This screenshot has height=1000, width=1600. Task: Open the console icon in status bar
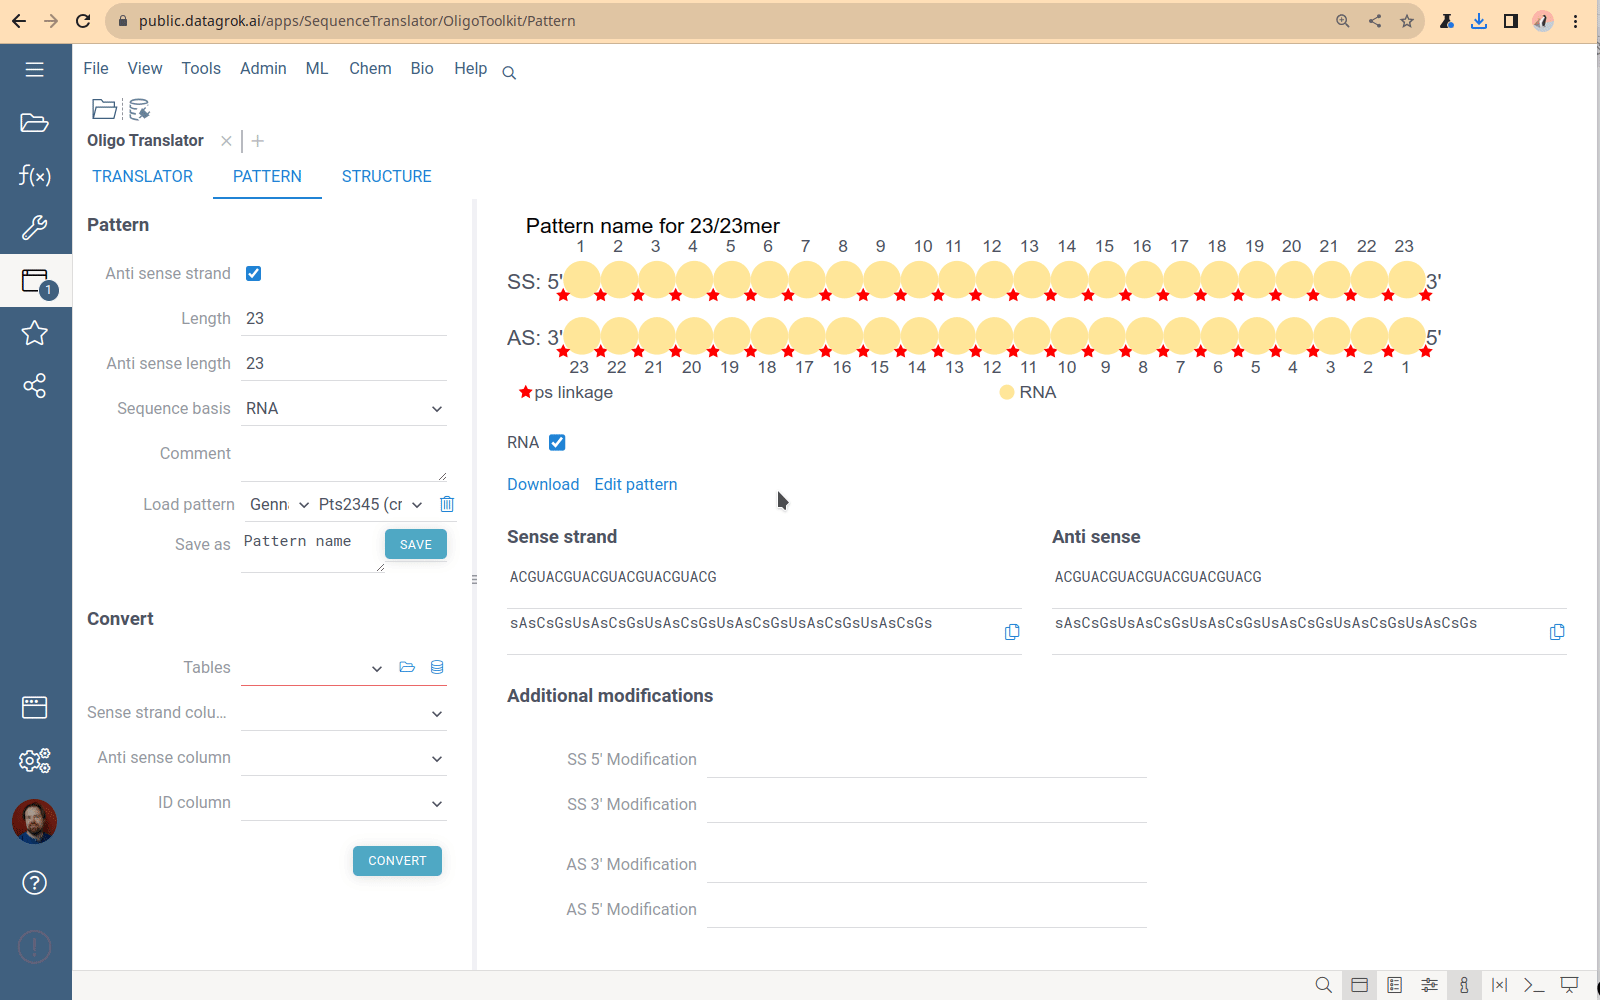1534,985
